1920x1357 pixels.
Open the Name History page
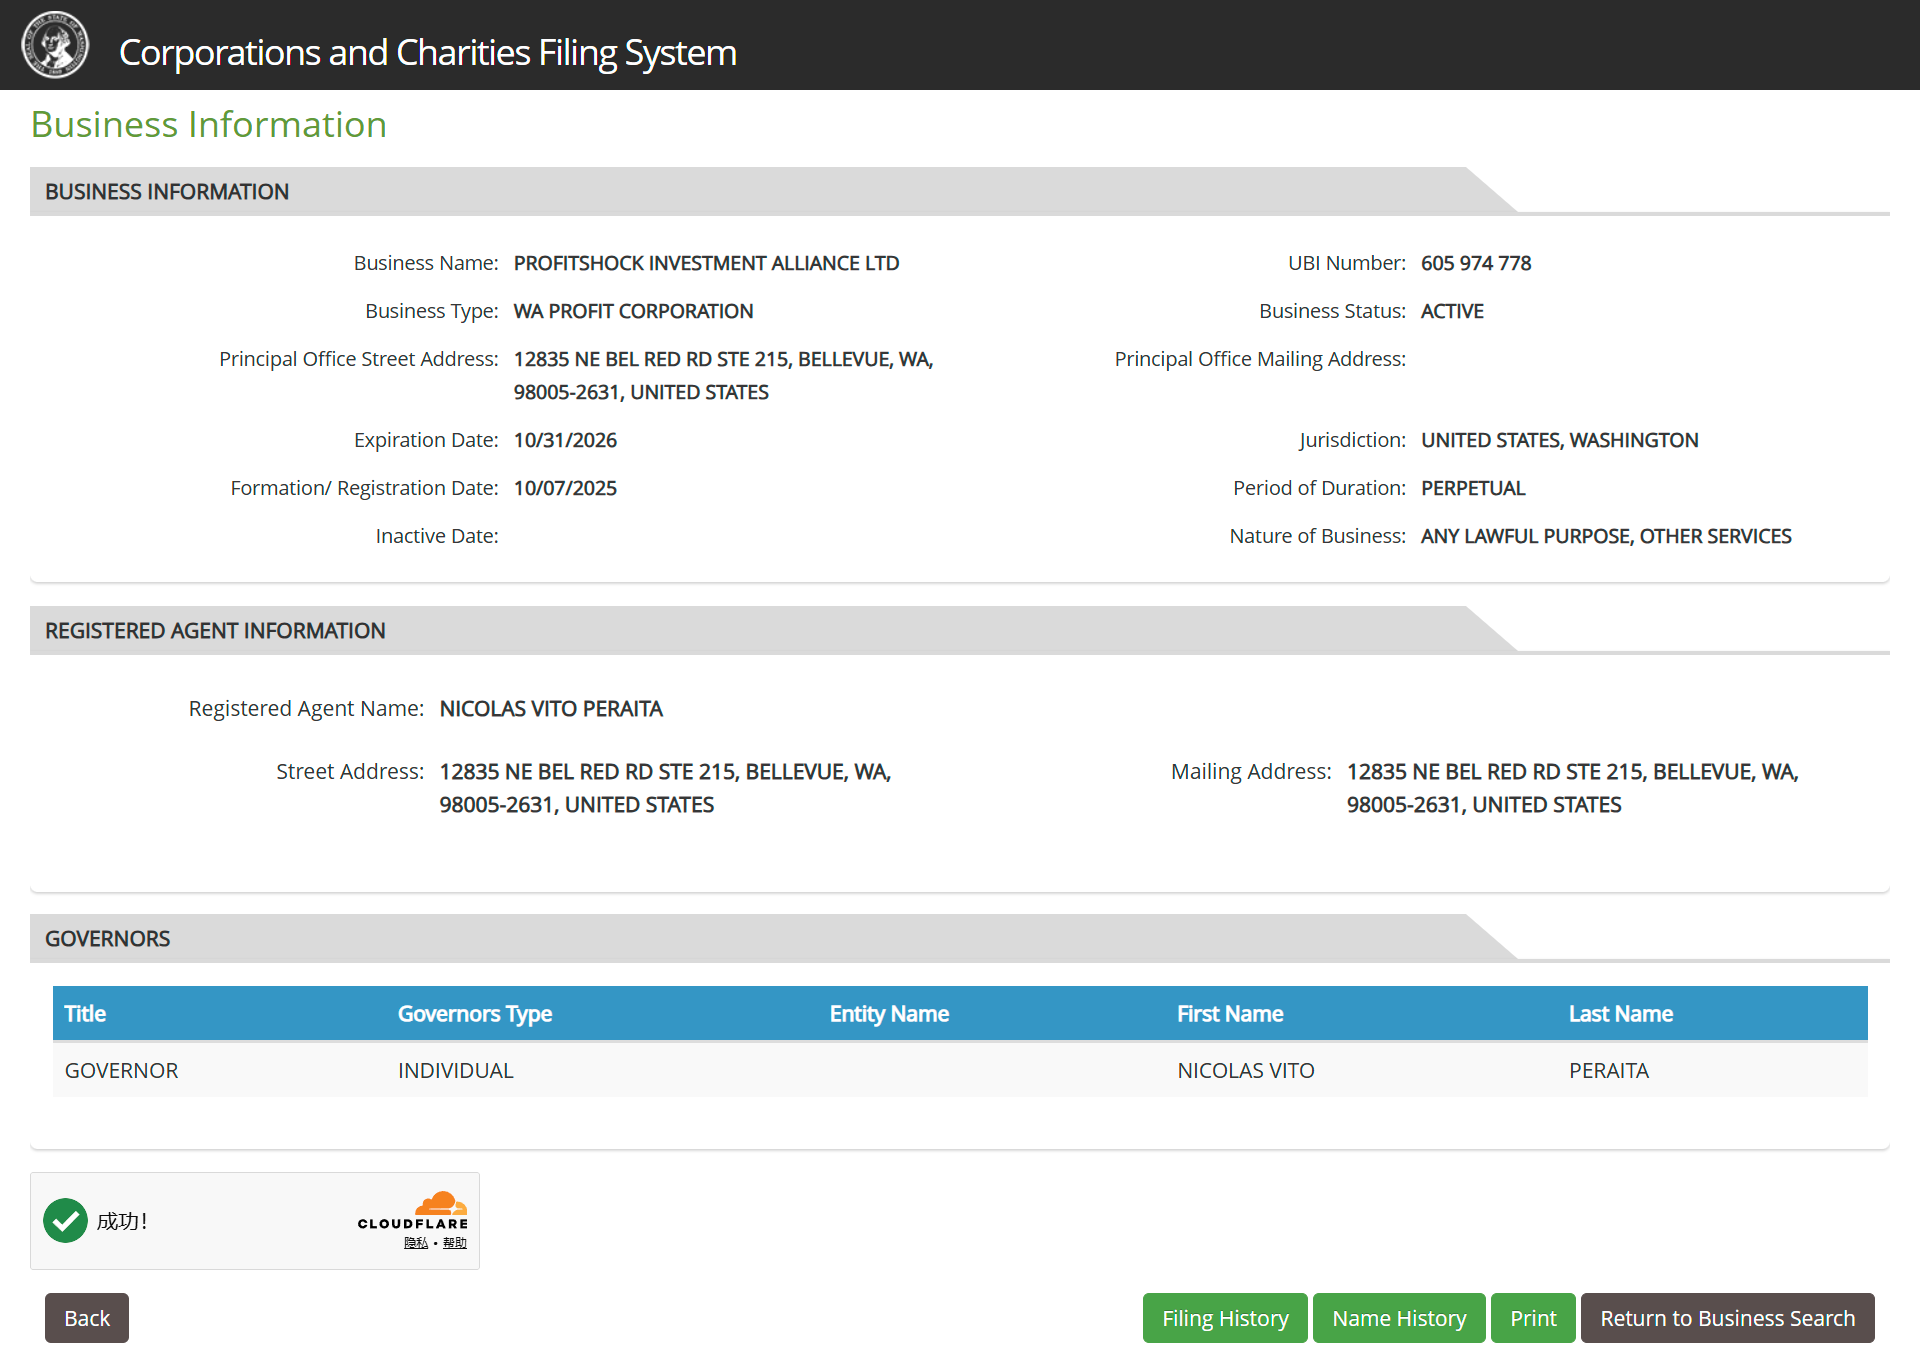1399,1318
